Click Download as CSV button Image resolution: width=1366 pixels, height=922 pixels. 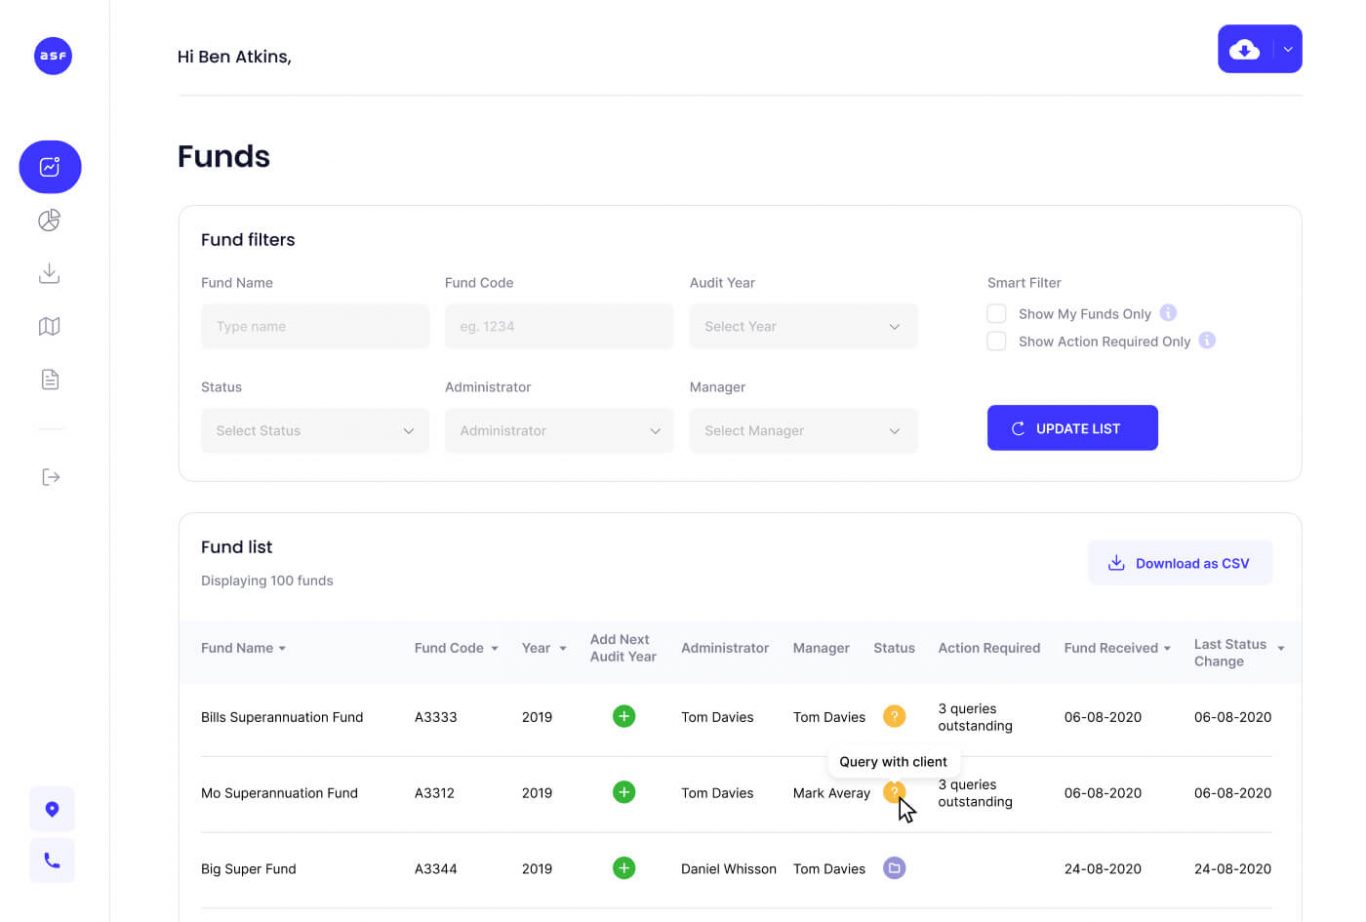tap(1180, 563)
